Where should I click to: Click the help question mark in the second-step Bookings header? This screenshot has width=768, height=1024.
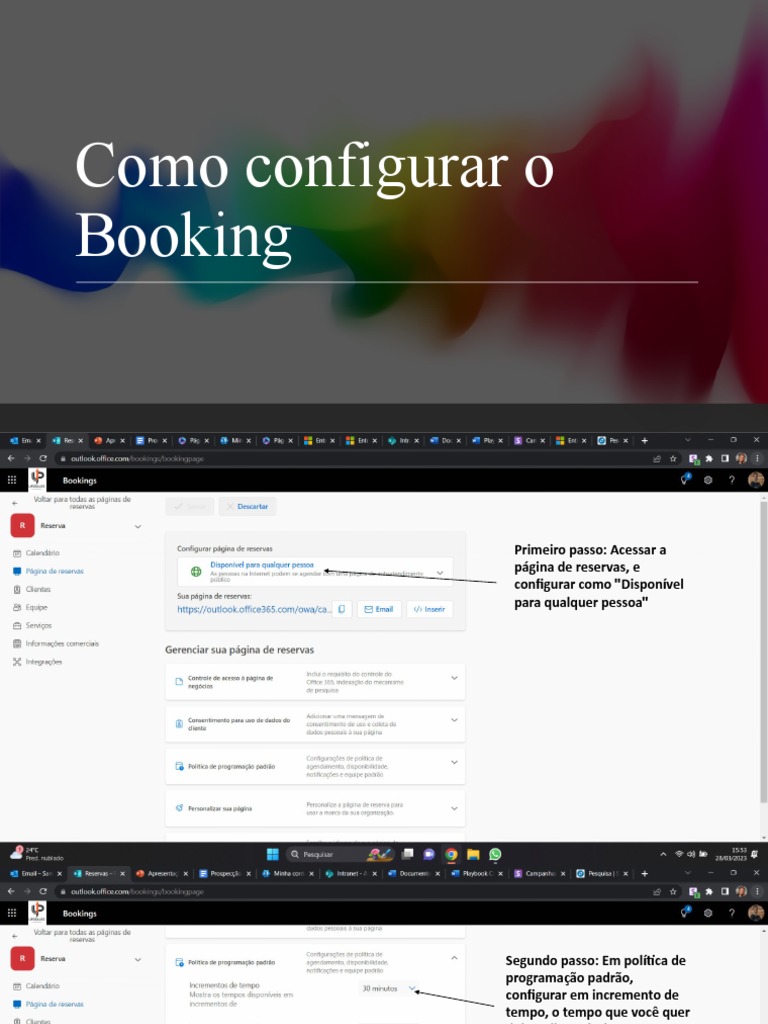[x=731, y=913]
